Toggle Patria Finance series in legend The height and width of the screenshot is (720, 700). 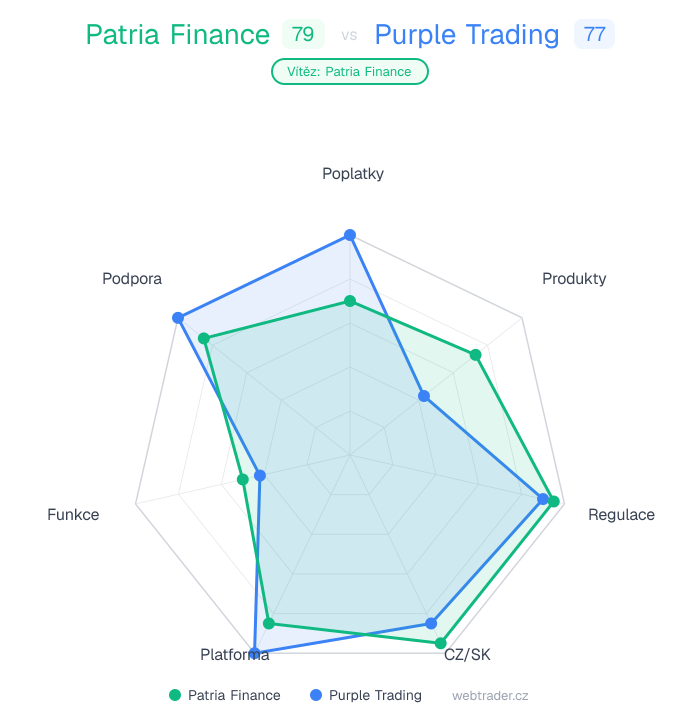tap(234, 695)
